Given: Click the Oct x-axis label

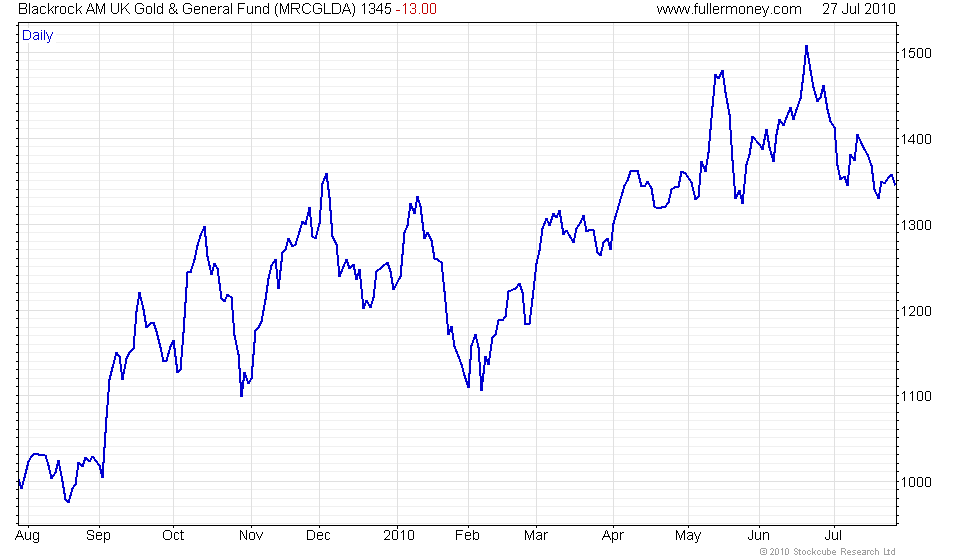Looking at the screenshot, I should tap(172, 536).
